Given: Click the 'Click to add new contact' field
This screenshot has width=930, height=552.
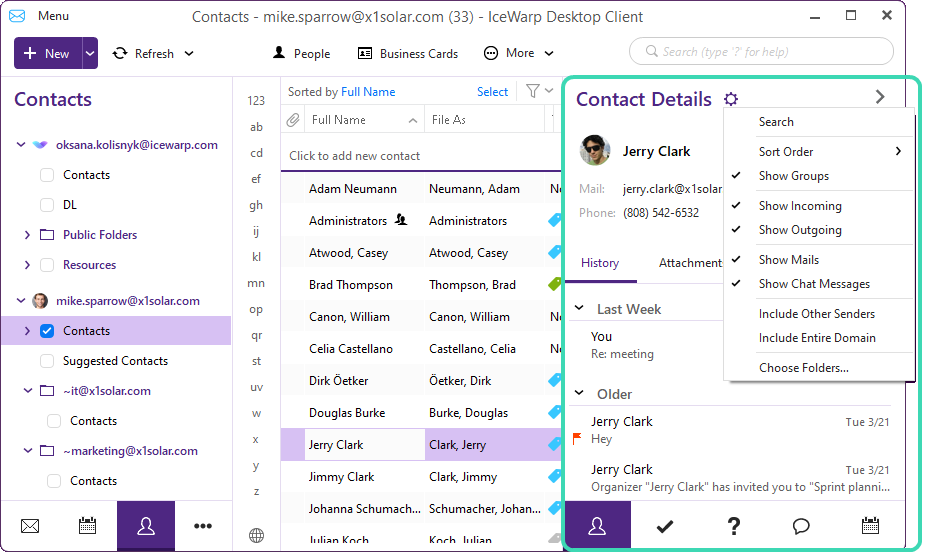Looking at the screenshot, I should click(421, 156).
